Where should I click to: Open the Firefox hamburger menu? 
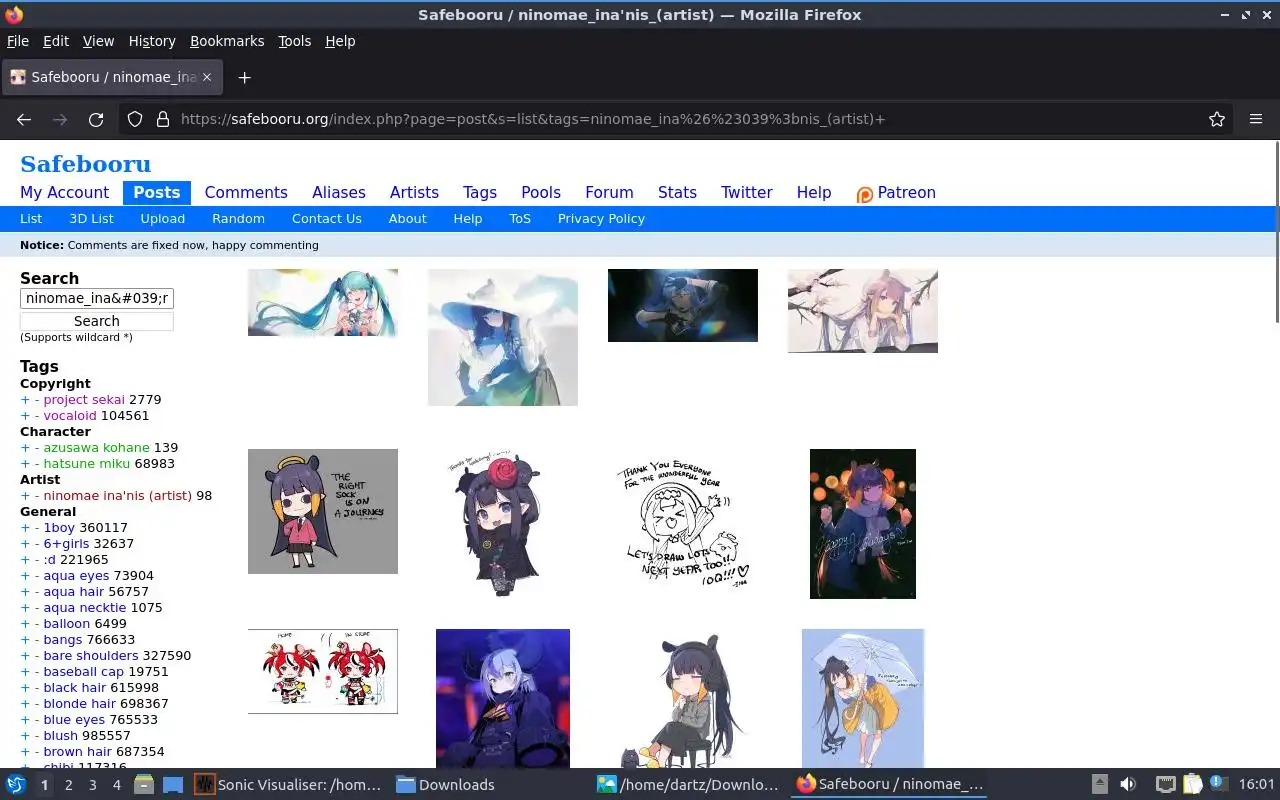pyautogui.click(x=1256, y=119)
